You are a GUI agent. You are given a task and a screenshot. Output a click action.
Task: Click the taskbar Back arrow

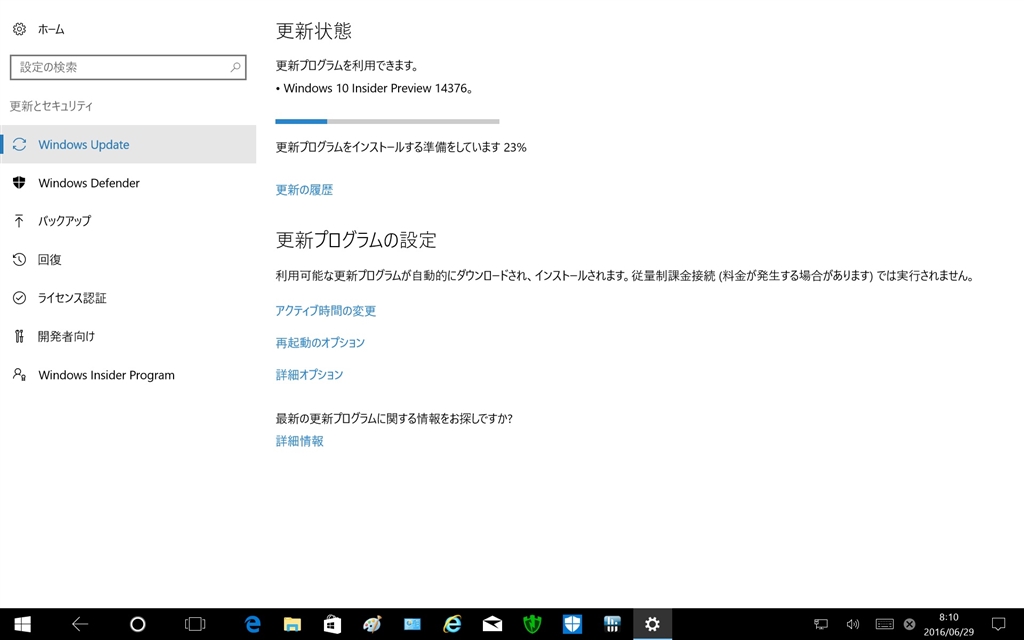click(80, 624)
